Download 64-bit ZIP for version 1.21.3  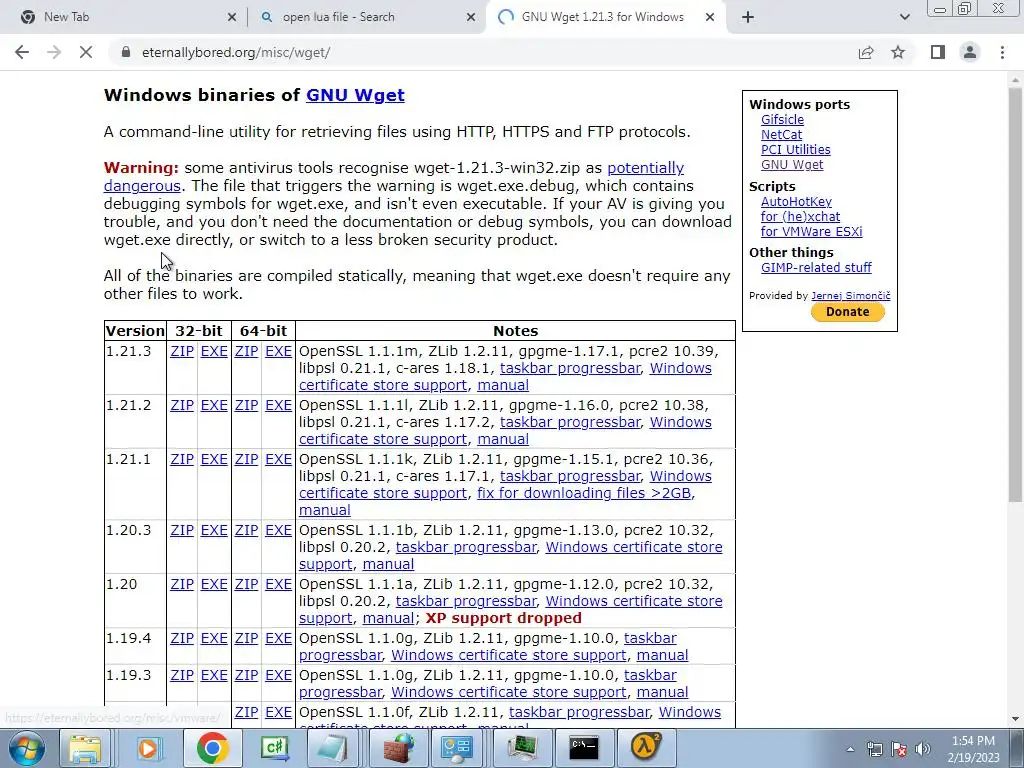[x=246, y=351]
